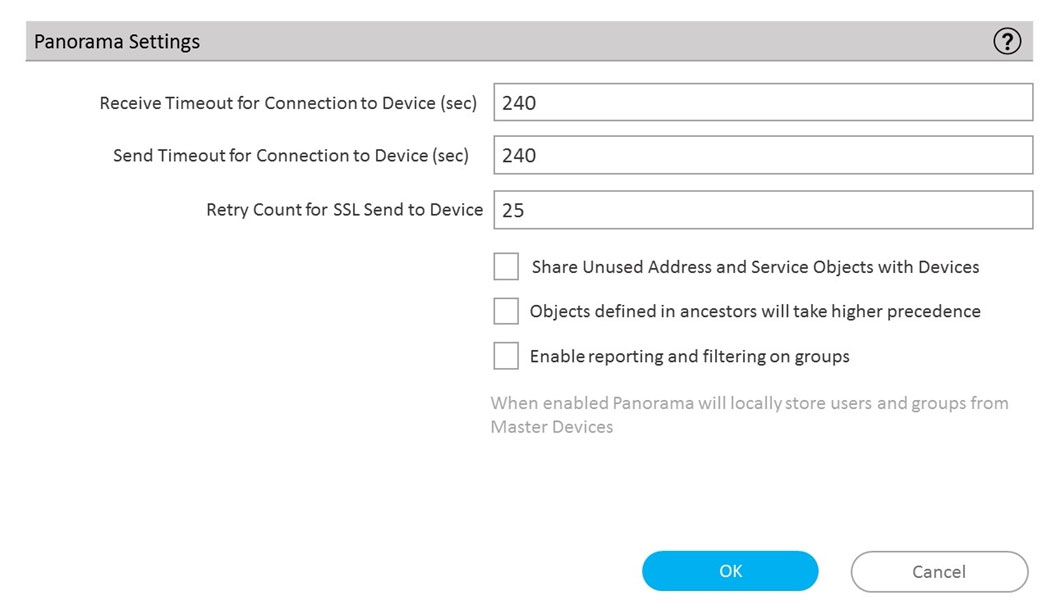This screenshot has width=1051, height=610.
Task: Dismiss the dialog with Cancel
Action: tap(939, 572)
